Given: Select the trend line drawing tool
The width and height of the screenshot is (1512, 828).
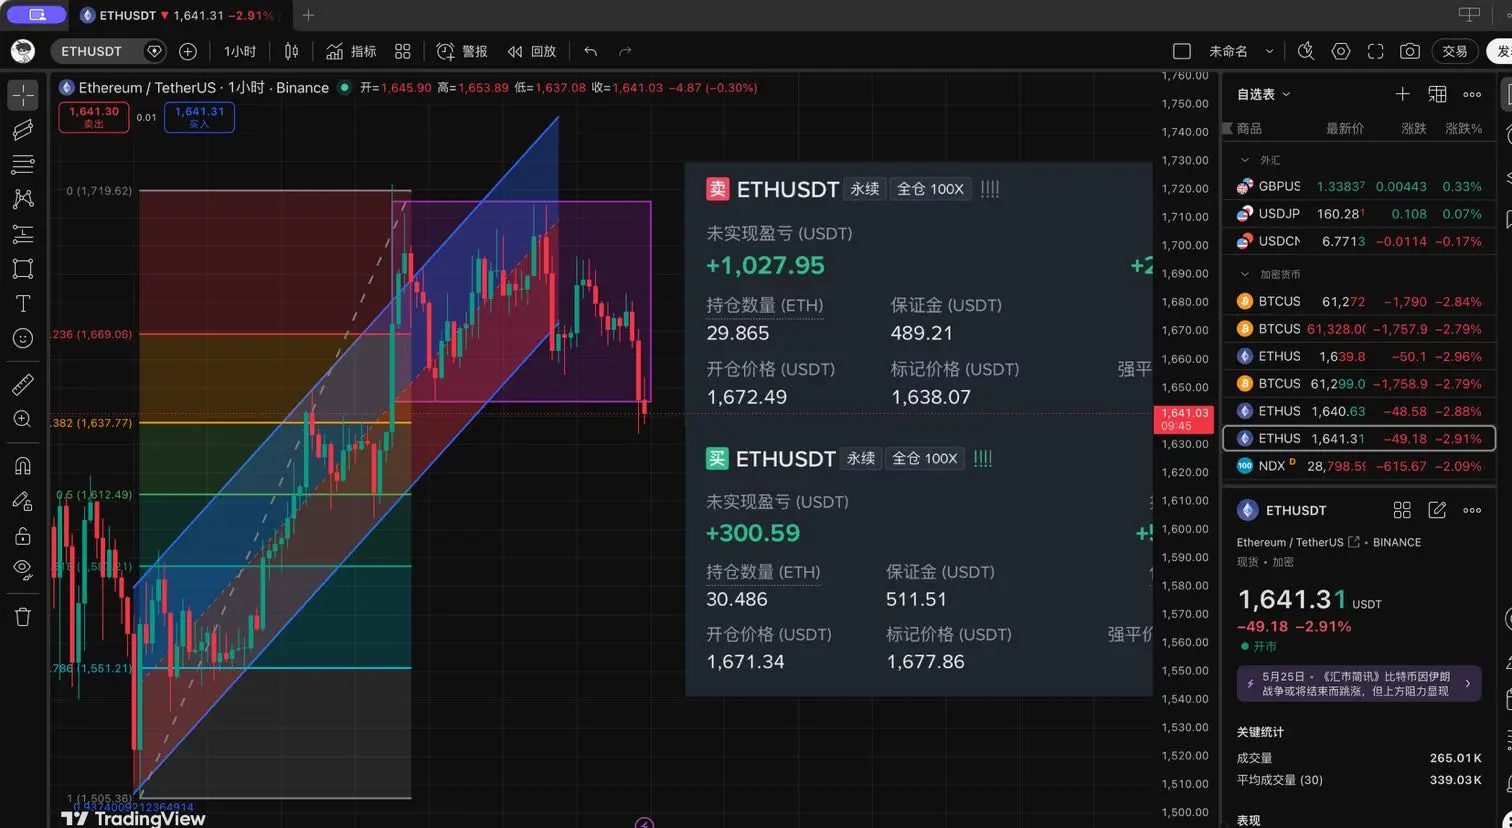Looking at the screenshot, I should click(23, 130).
